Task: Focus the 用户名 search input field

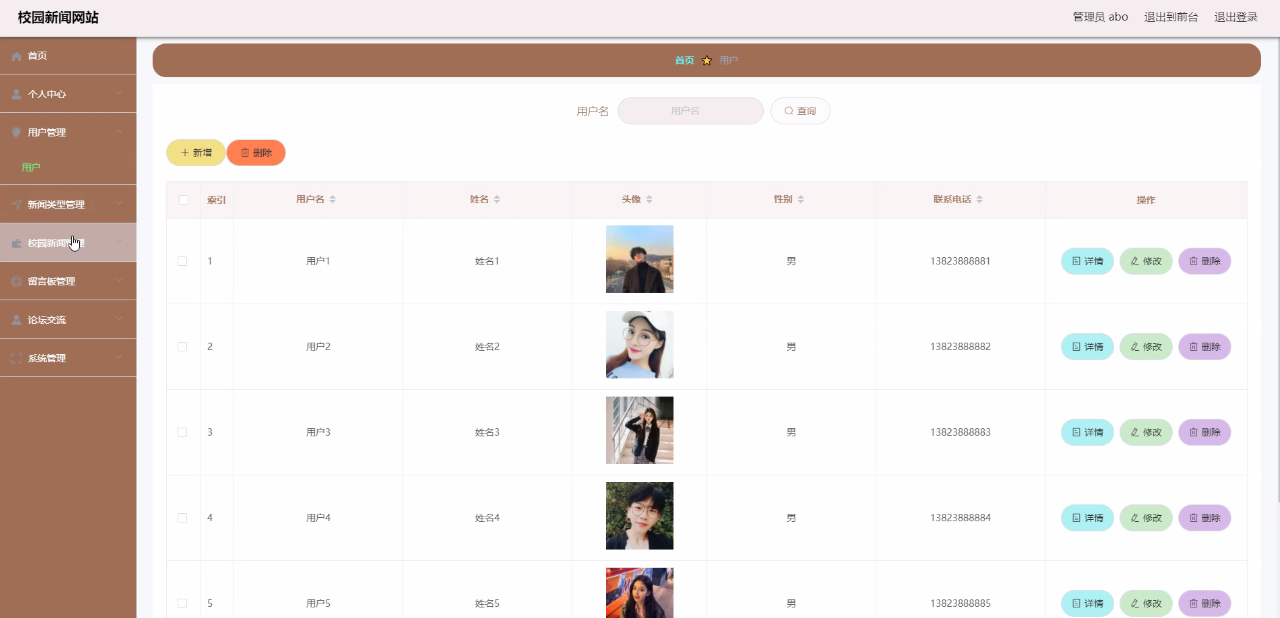Action: 690,111
